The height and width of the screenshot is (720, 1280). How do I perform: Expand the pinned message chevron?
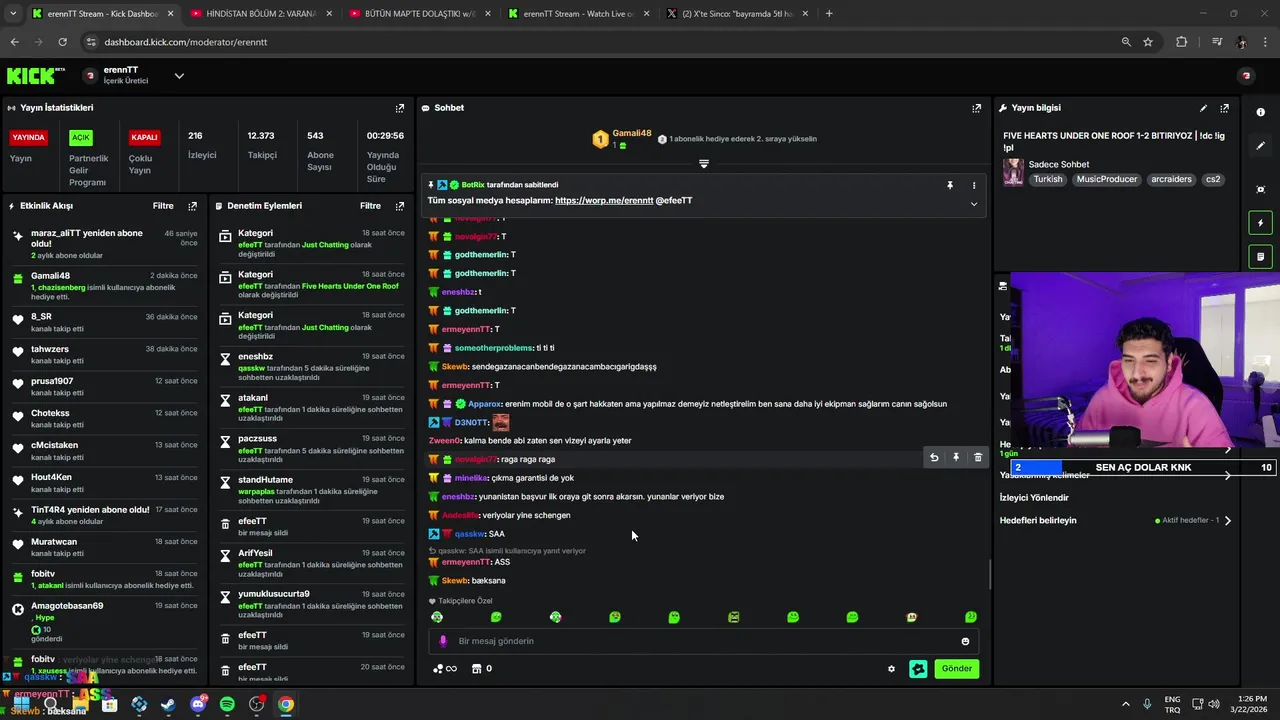coord(974,204)
